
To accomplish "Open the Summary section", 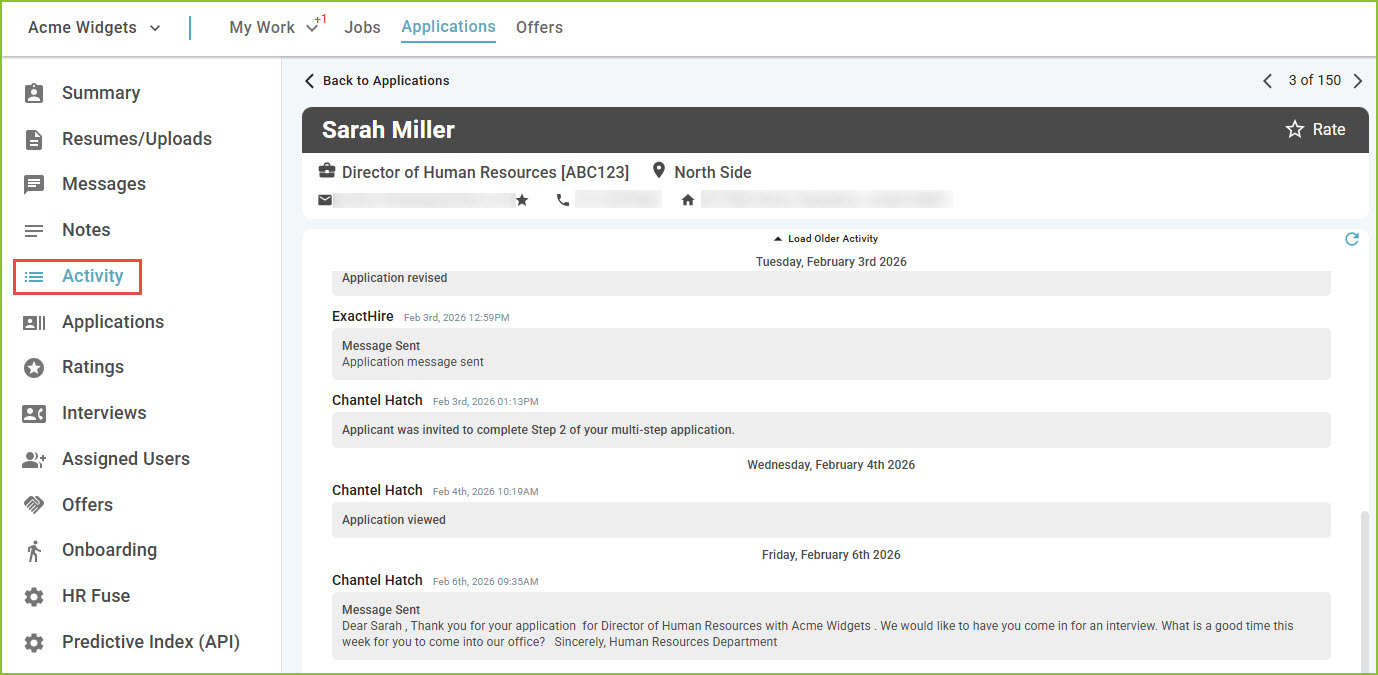I will pos(101,93).
